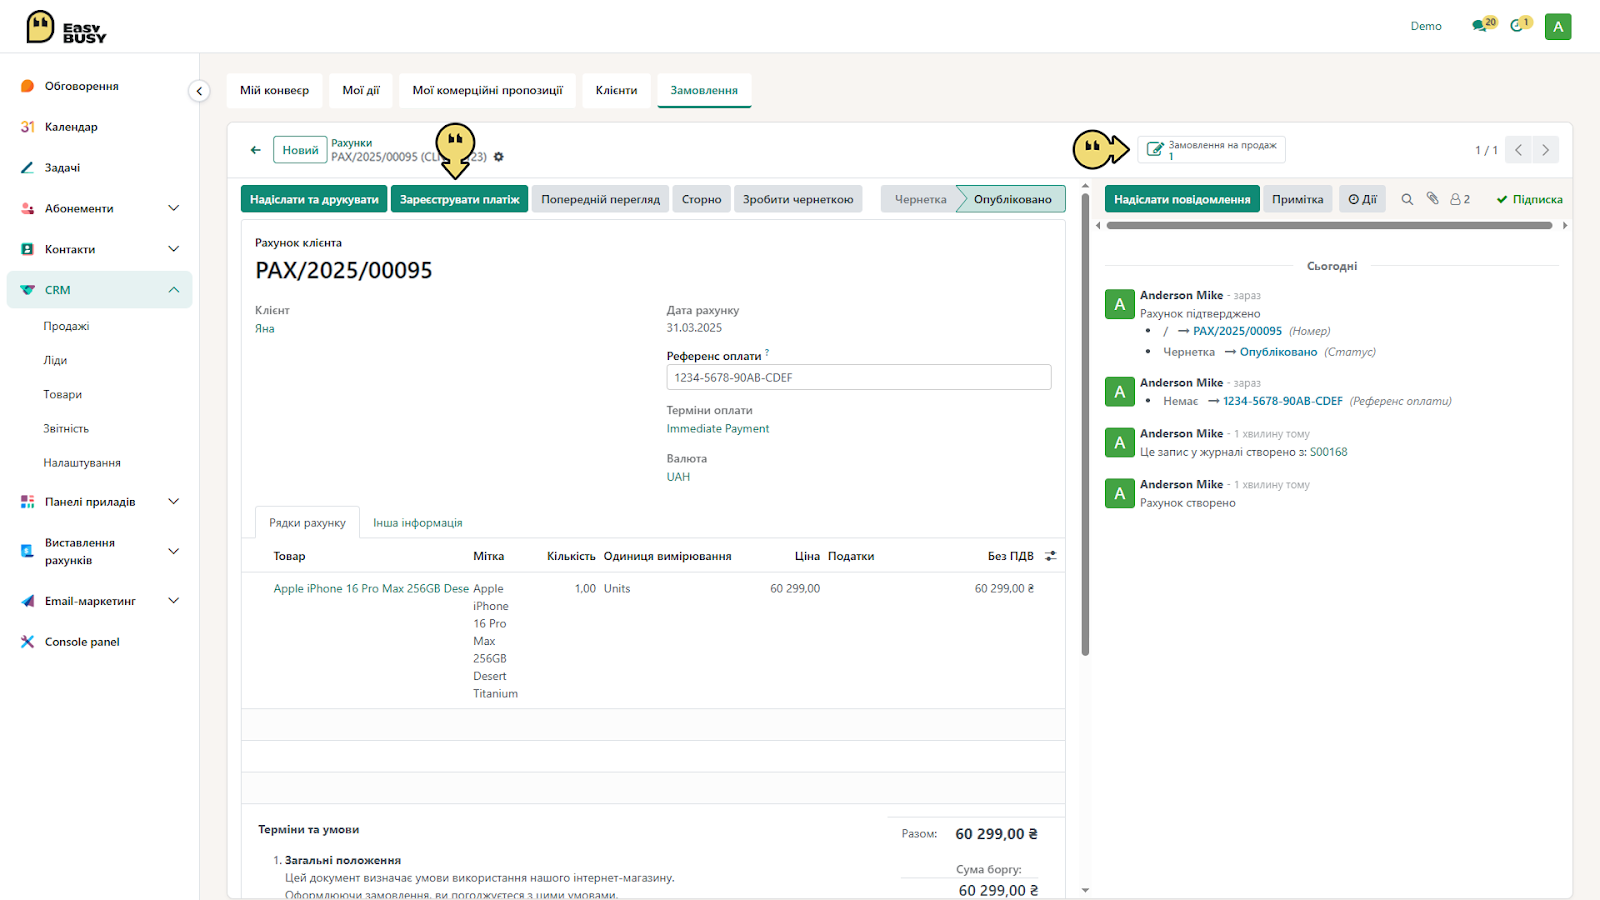Click the paperclip attachments icon
This screenshot has height=900, width=1600.
pos(1432,199)
